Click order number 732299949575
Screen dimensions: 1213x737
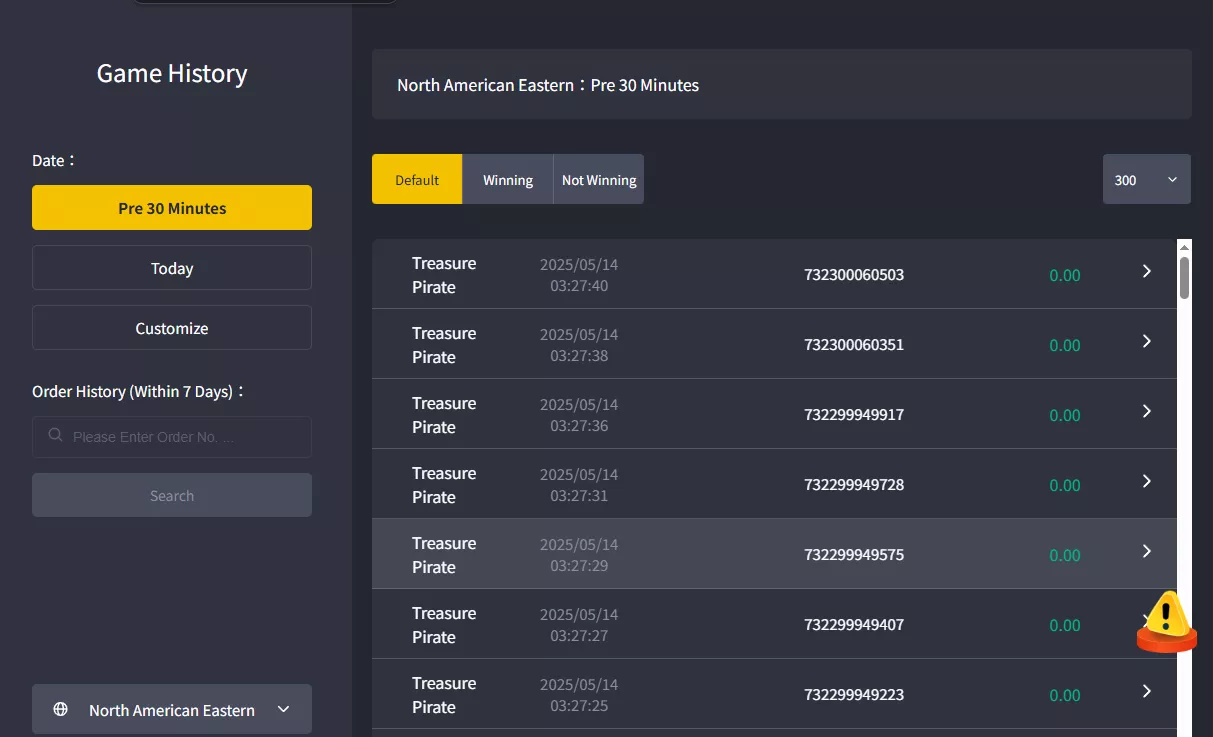click(854, 555)
